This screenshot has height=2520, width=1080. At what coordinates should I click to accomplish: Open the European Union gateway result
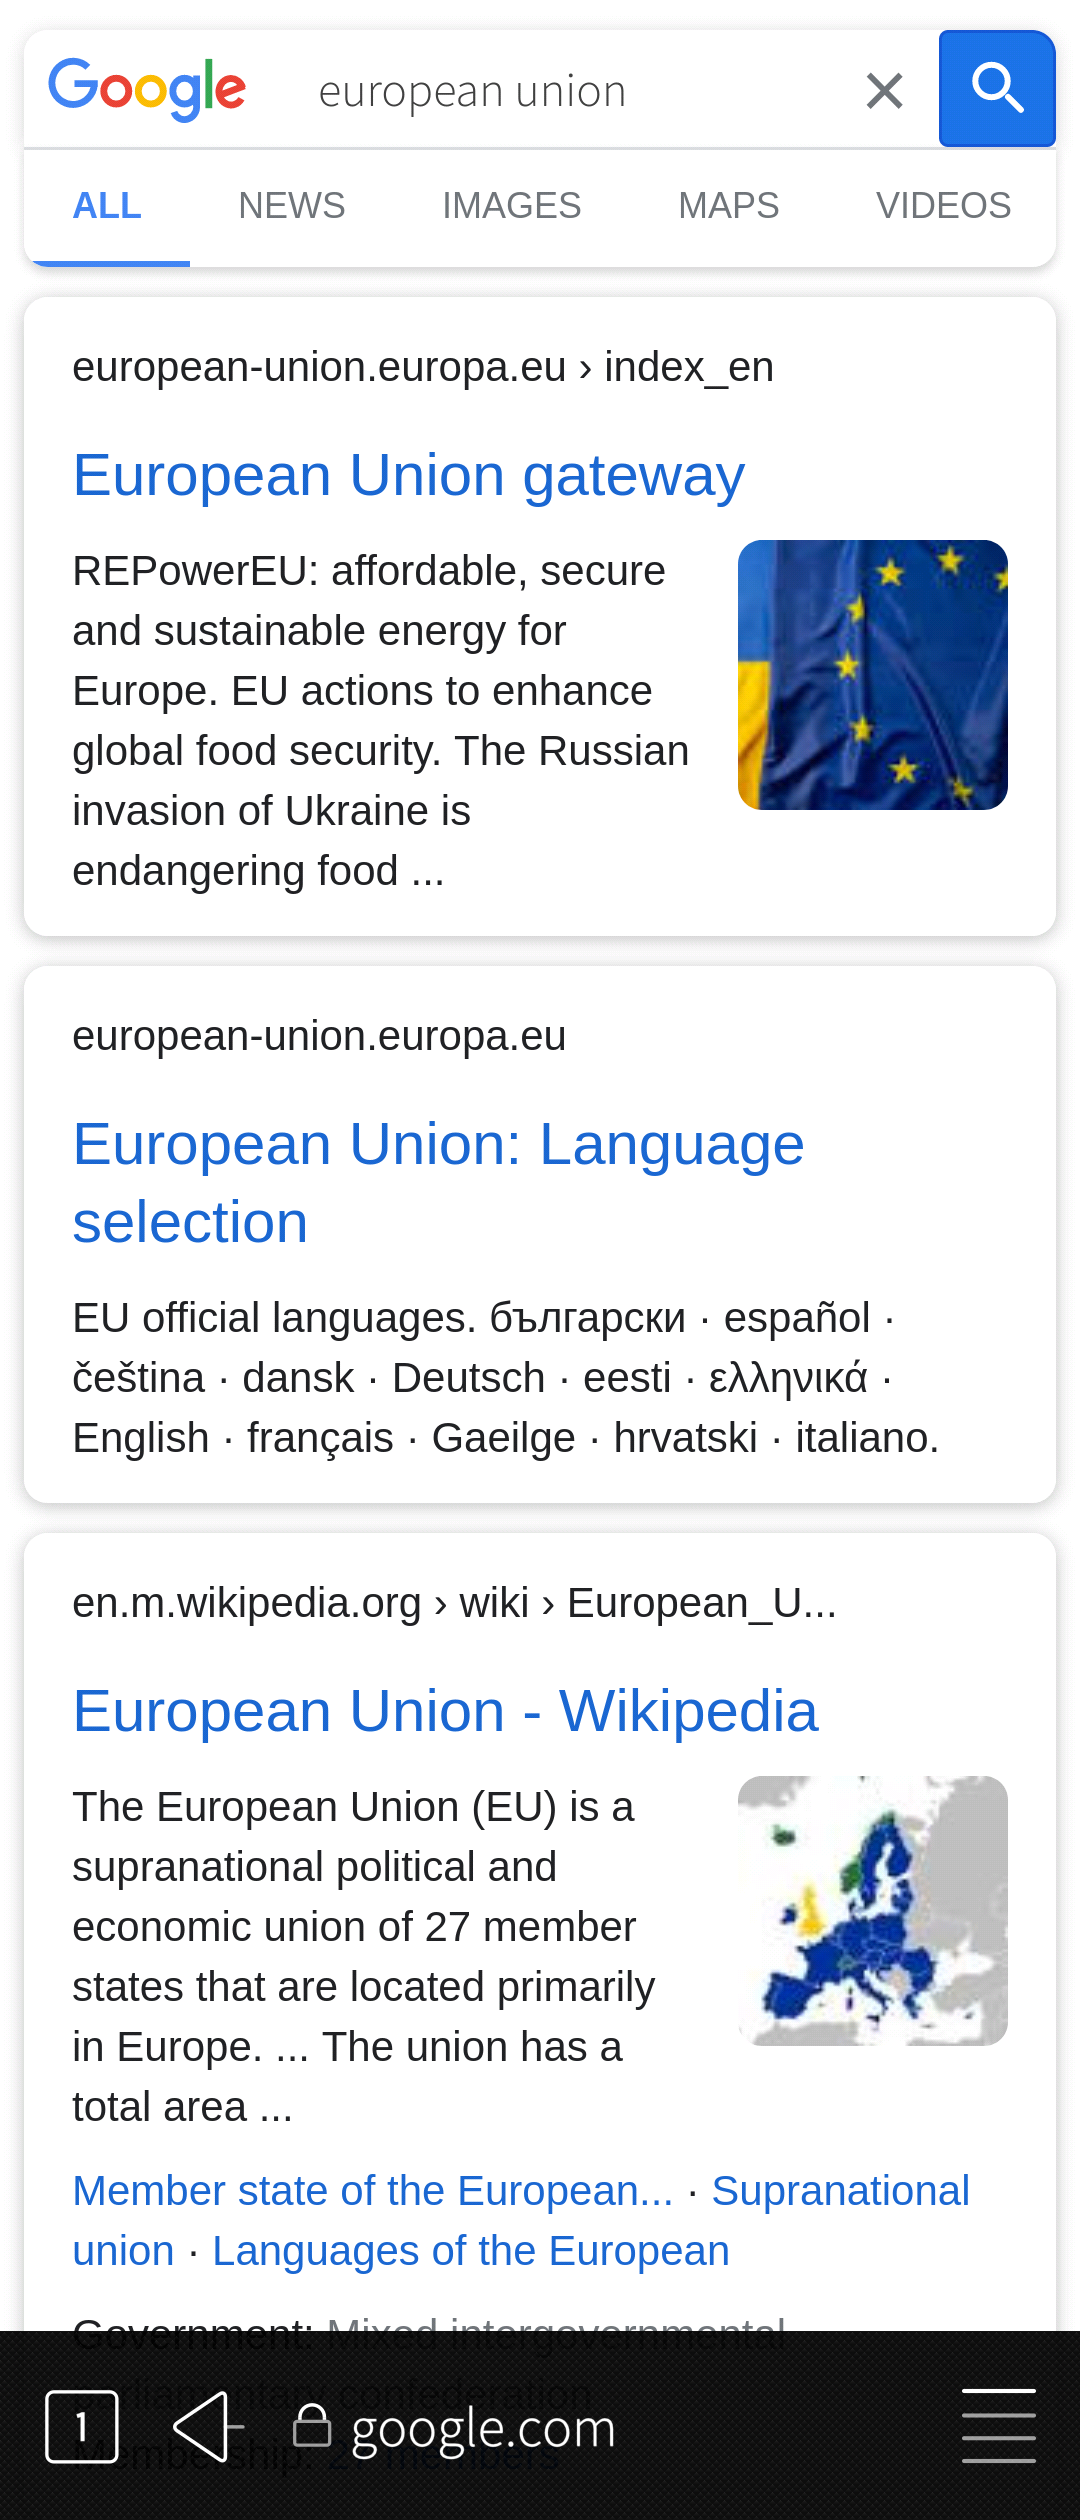(x=408, y=475)
